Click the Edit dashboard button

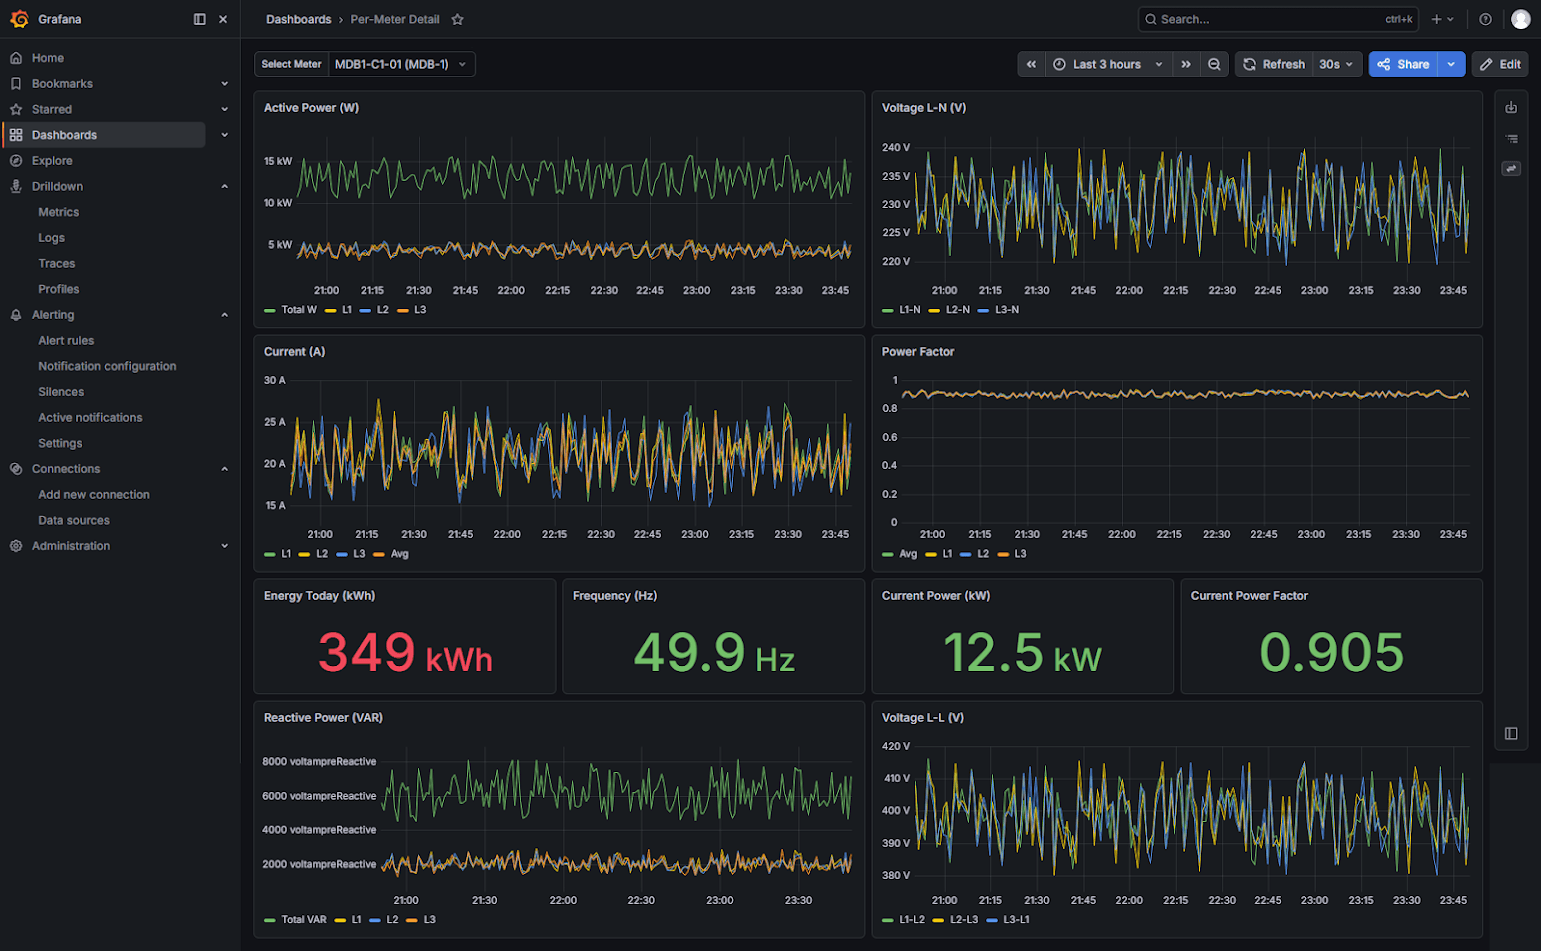tap(1500, 64)
